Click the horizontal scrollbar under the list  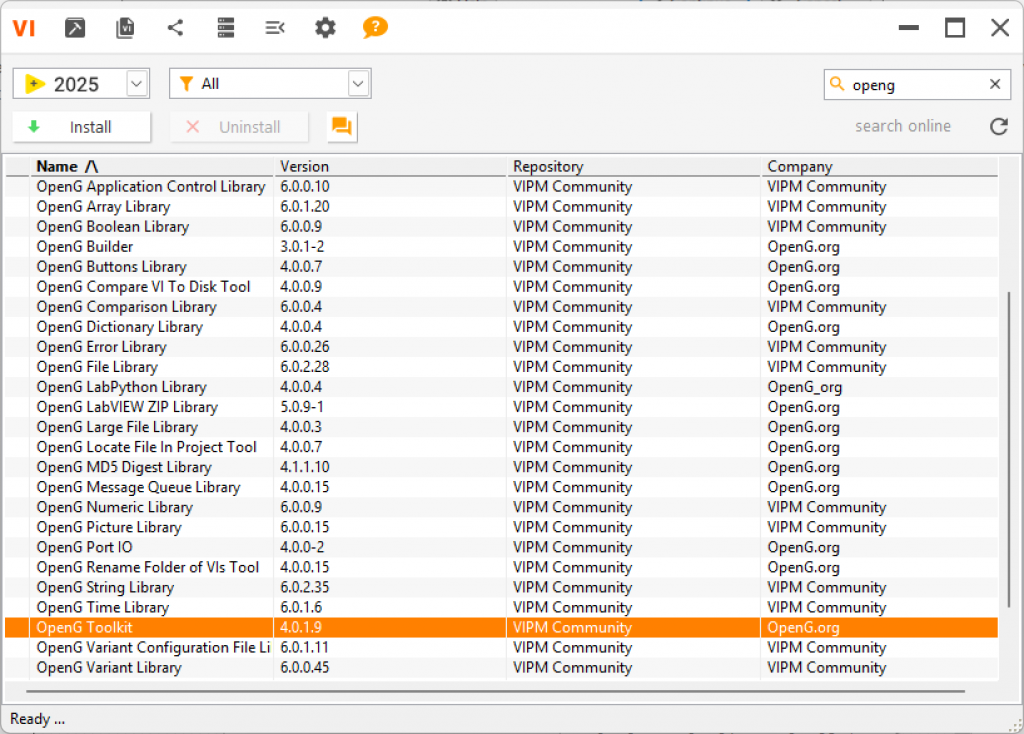(x=495, y=691)
